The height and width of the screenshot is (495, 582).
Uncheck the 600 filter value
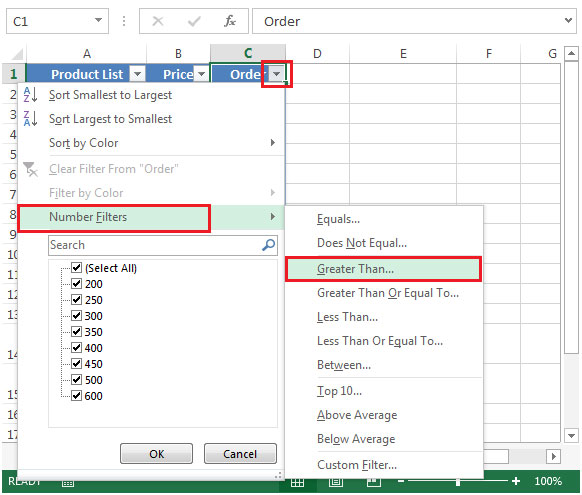tap(76, 396)
